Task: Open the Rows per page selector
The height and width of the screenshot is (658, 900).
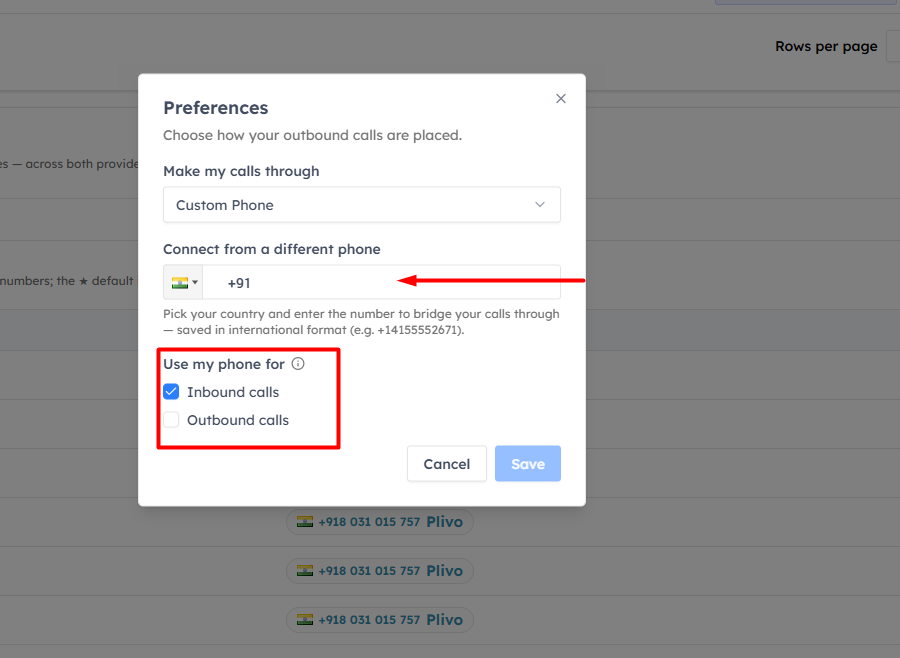Action: click(x=893, y=47)
